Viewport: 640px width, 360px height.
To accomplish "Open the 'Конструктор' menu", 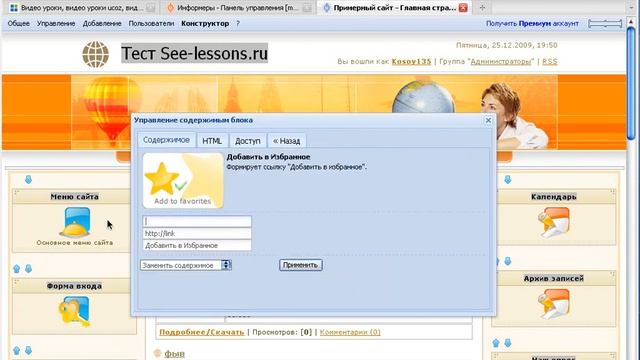I will [205, 24].
